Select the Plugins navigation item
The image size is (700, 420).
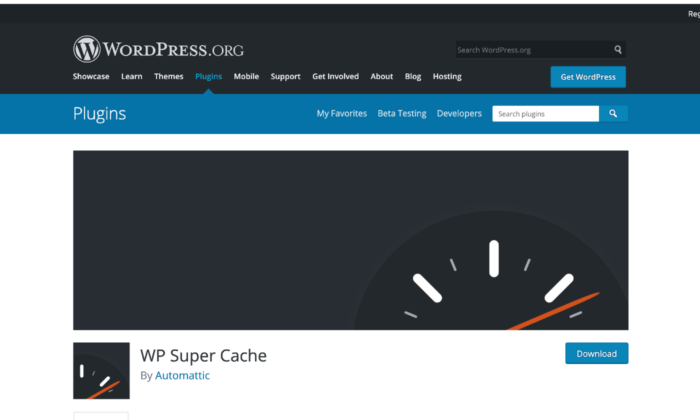(208, 76)
